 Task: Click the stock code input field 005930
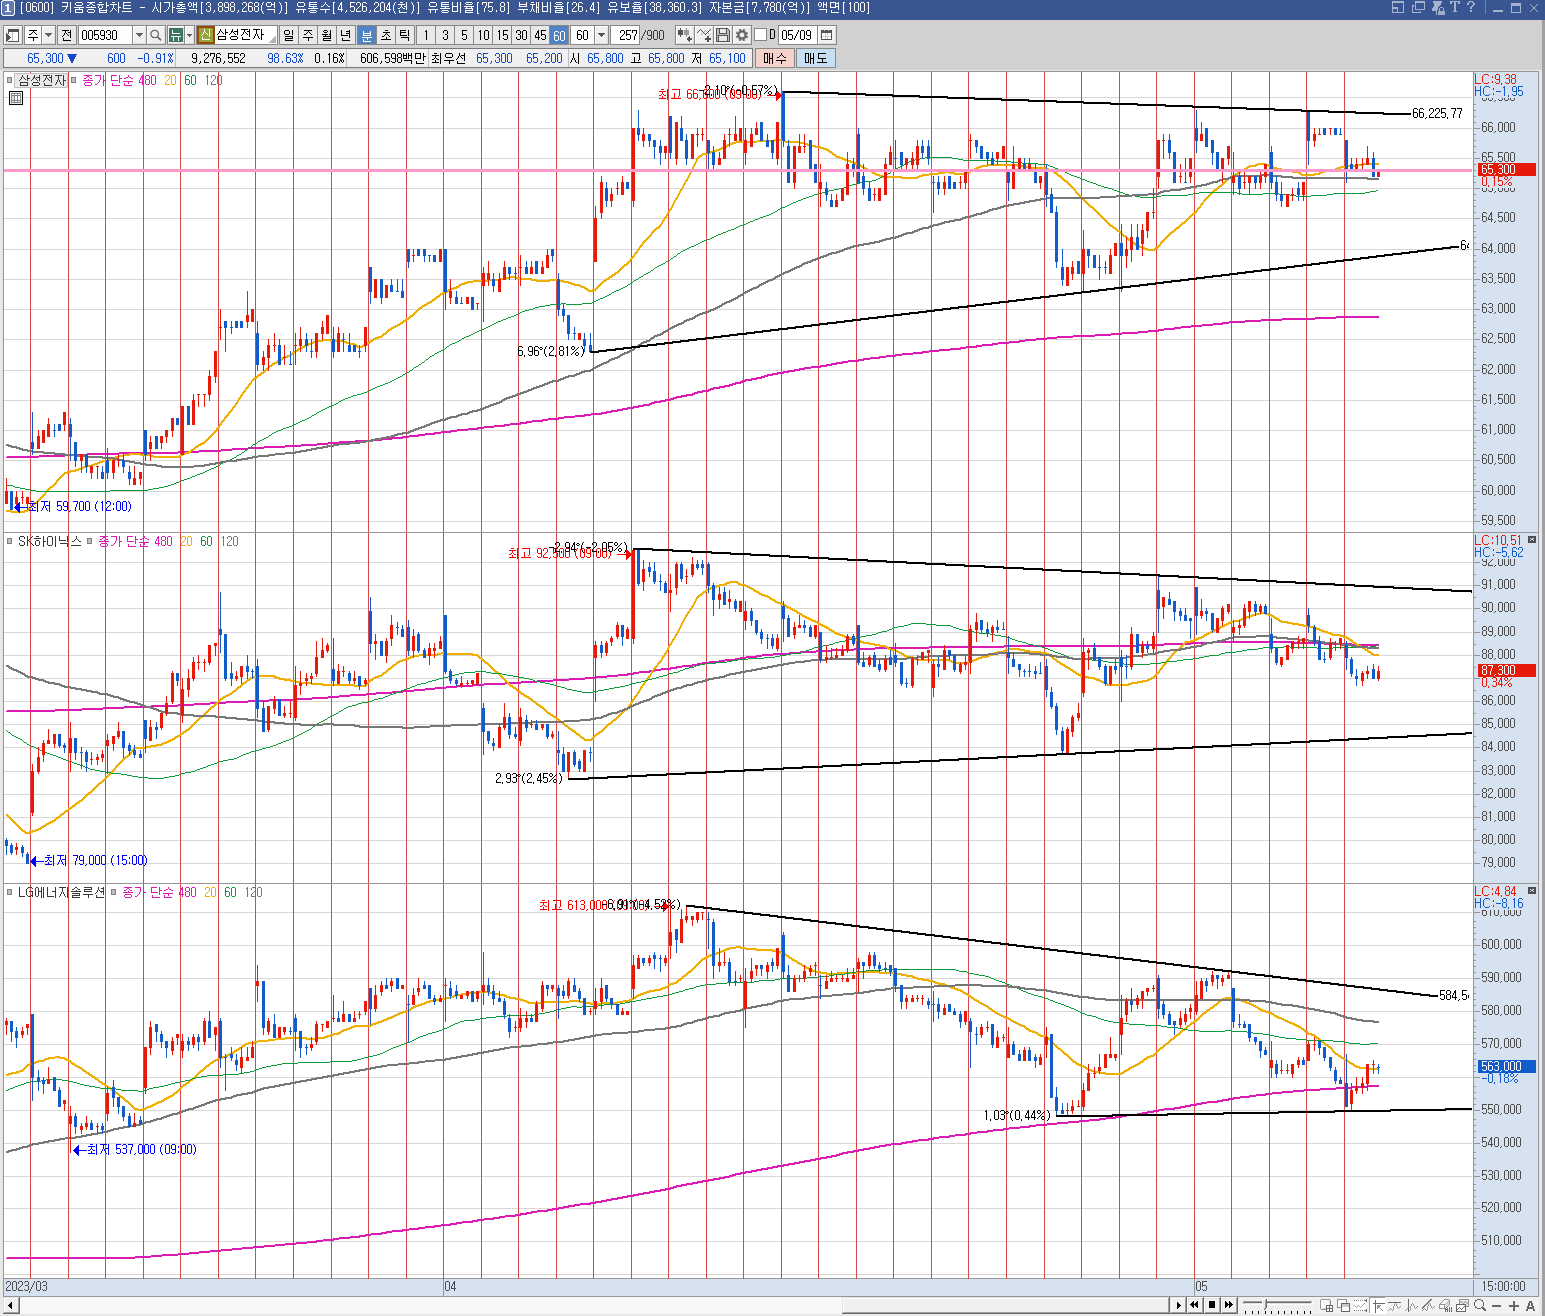(105, 35)
